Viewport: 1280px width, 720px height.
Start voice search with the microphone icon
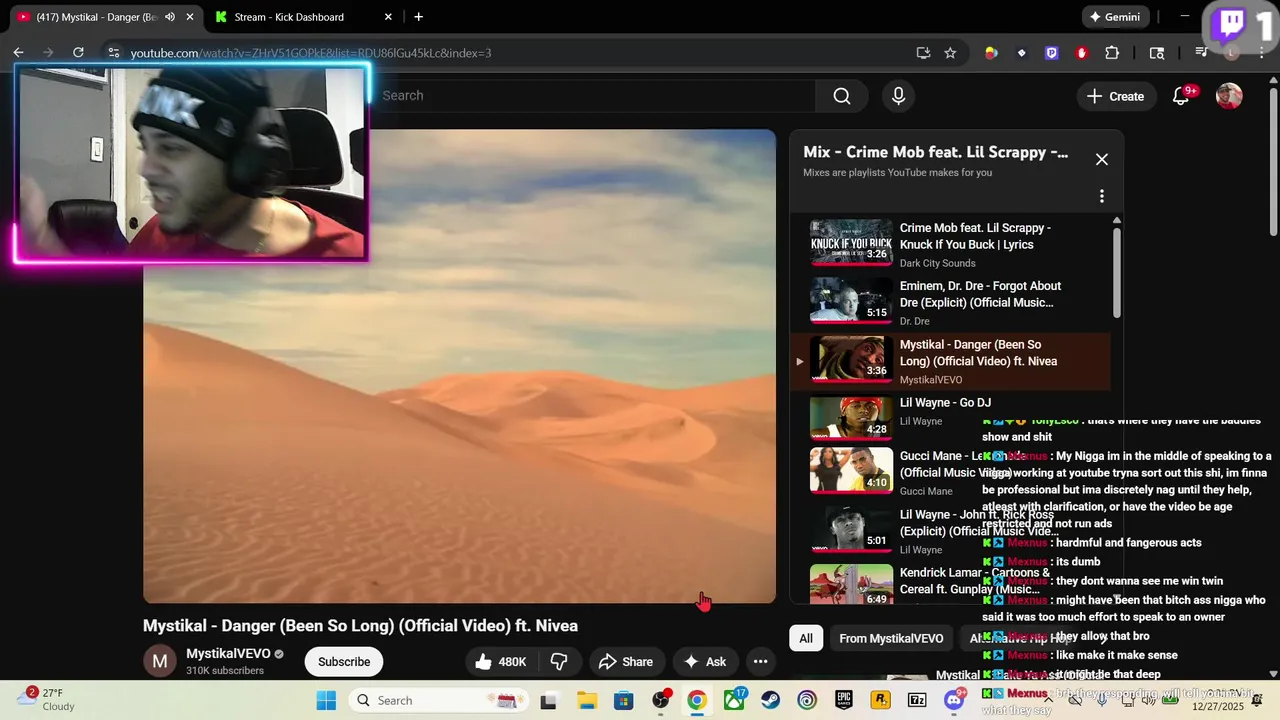coord(898,96)
